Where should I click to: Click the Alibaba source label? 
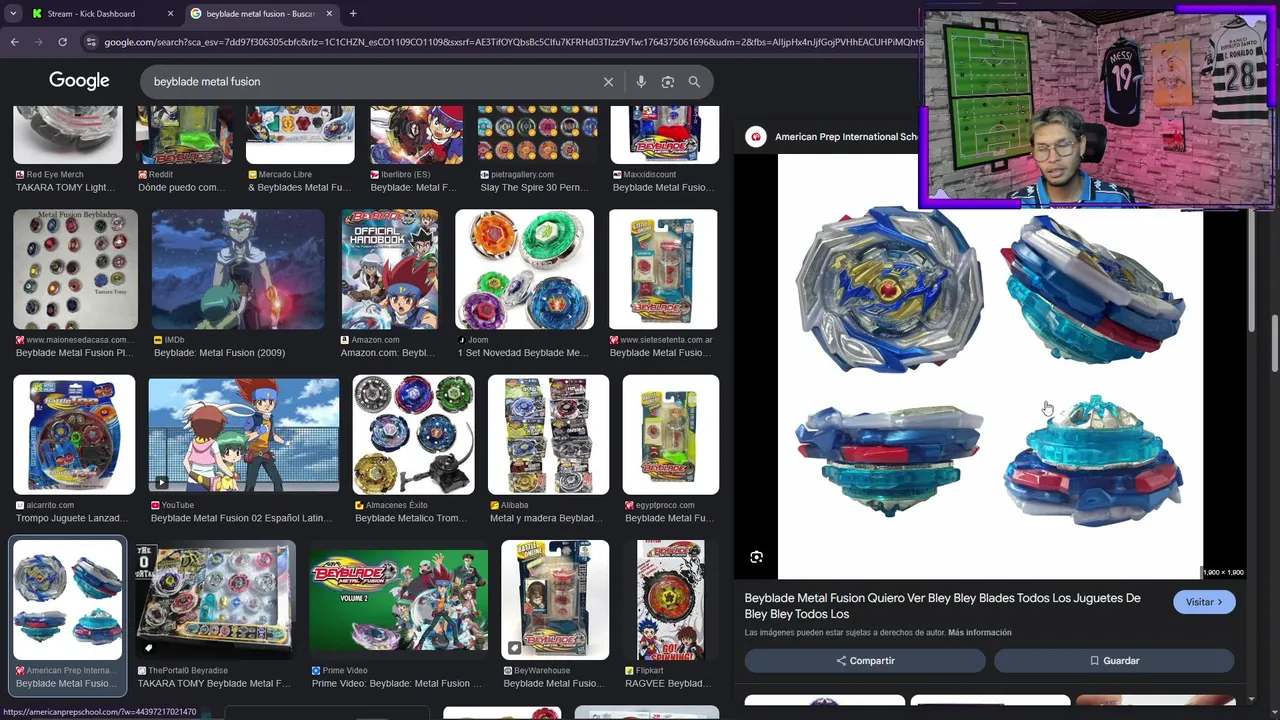[x=516, y=506]
